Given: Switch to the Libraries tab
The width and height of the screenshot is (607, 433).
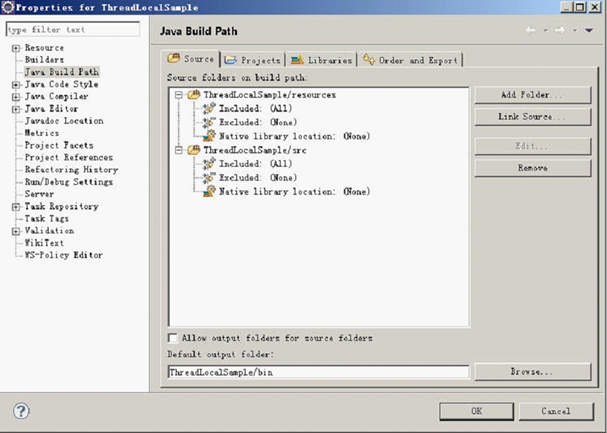Looking at the screenshot, I should click(x=321, y=60).
